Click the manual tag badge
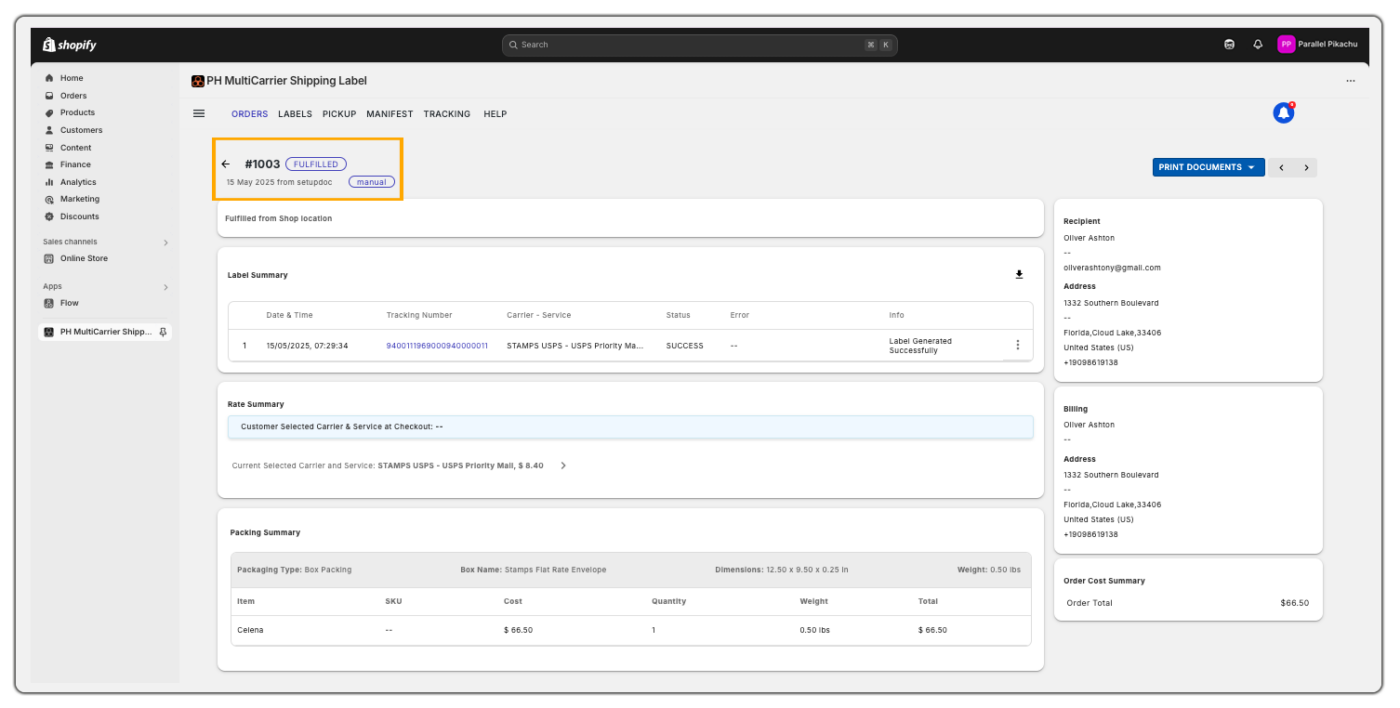The image size is (1400, 708). 372,182
